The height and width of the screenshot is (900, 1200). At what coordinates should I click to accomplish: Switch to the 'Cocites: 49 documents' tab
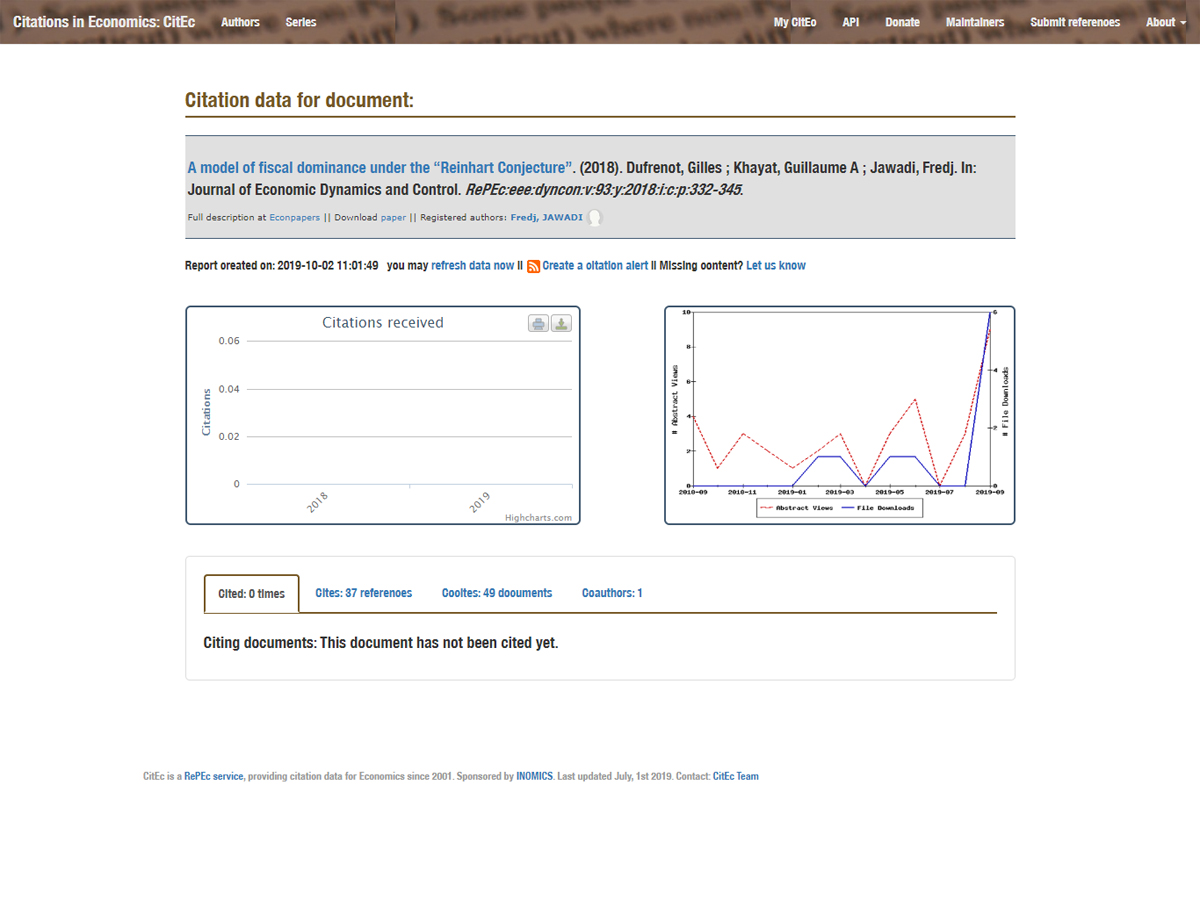tap(497, 593)
